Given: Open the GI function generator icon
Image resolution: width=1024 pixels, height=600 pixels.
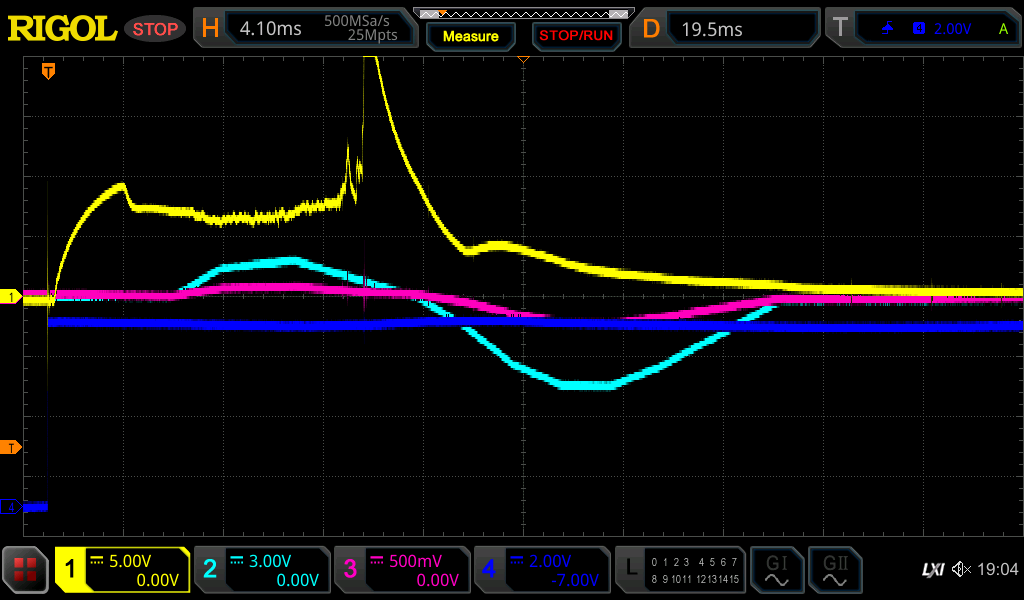Looking at the screenshot, I should 776,570.
